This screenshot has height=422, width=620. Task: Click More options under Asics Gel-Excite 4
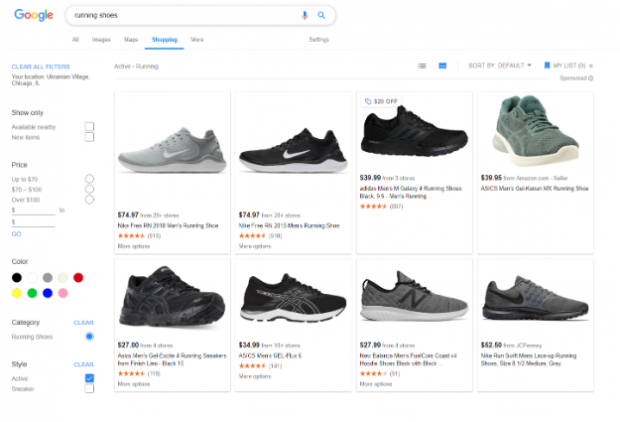click(134, 384)
